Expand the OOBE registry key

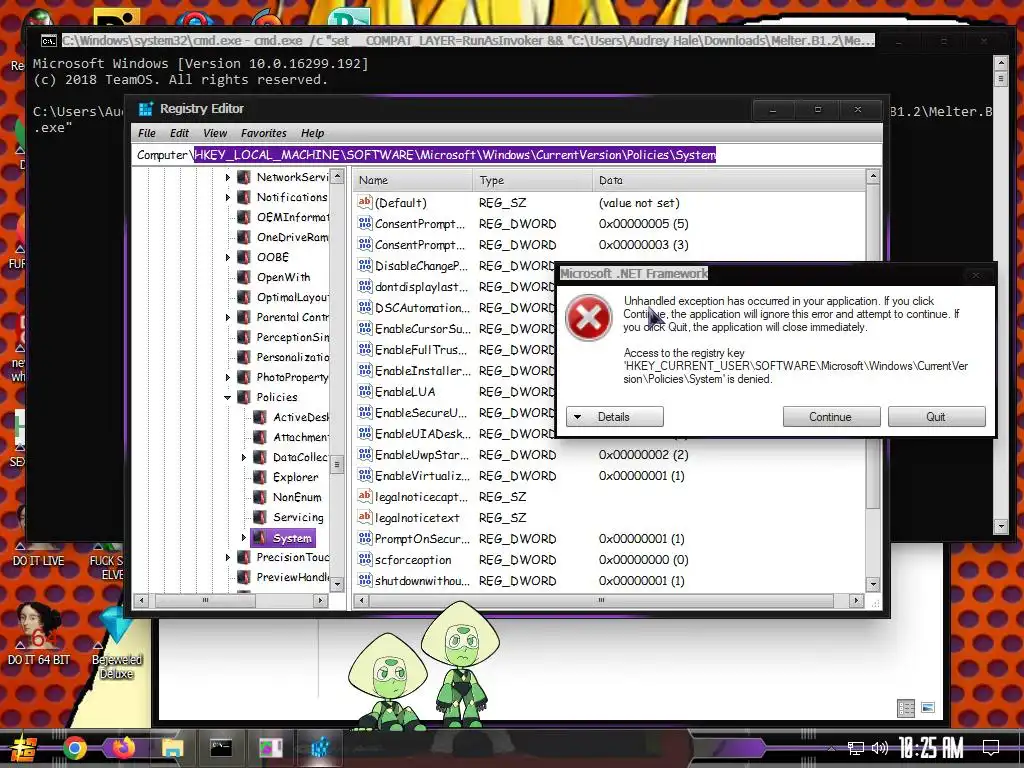[228, 257]
